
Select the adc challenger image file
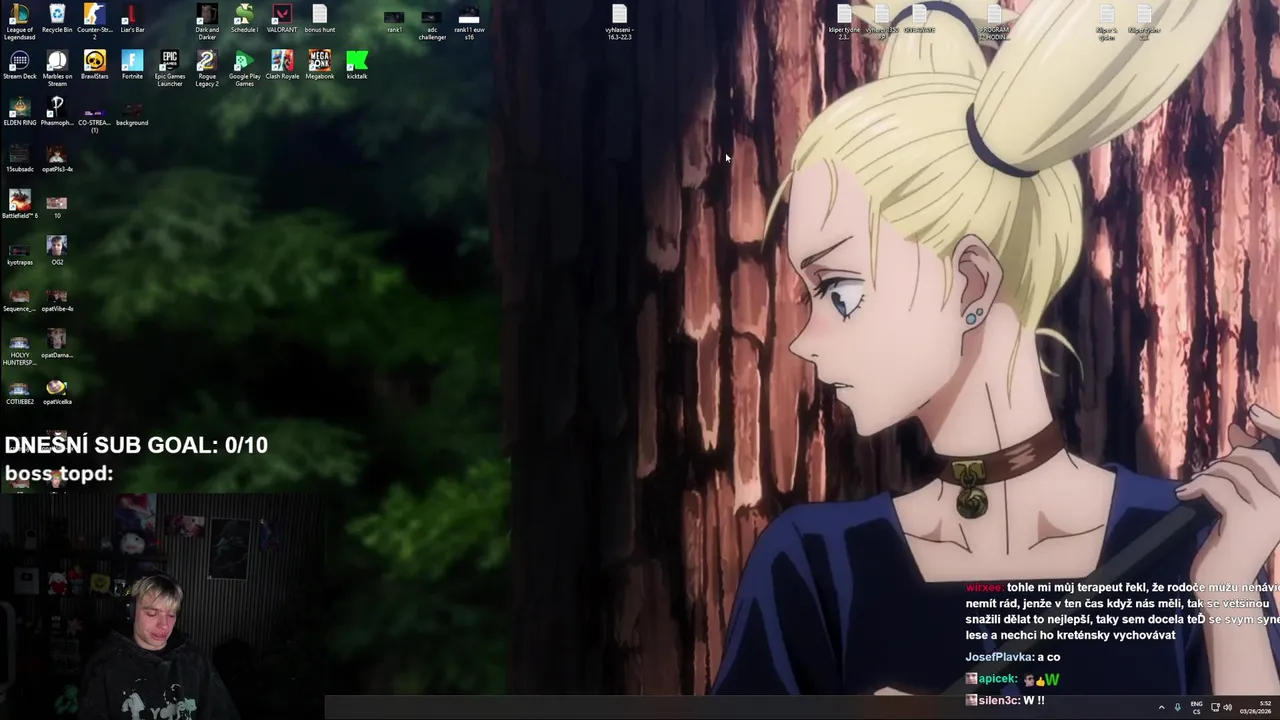432,24
